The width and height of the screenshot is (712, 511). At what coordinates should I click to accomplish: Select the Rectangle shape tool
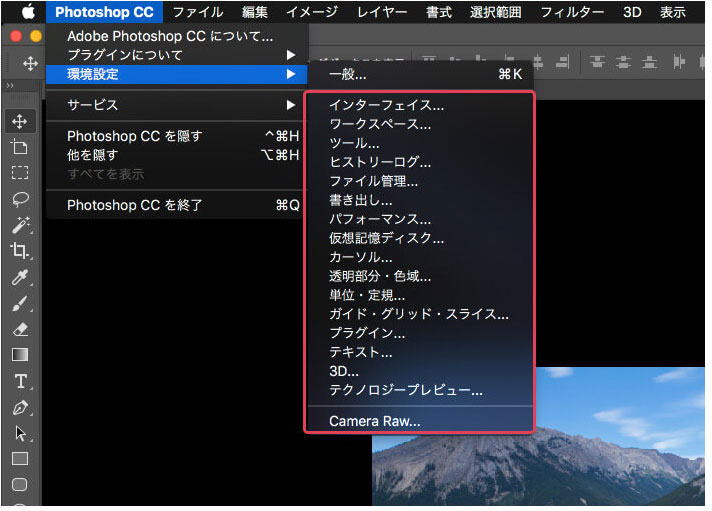coord(20,459)
